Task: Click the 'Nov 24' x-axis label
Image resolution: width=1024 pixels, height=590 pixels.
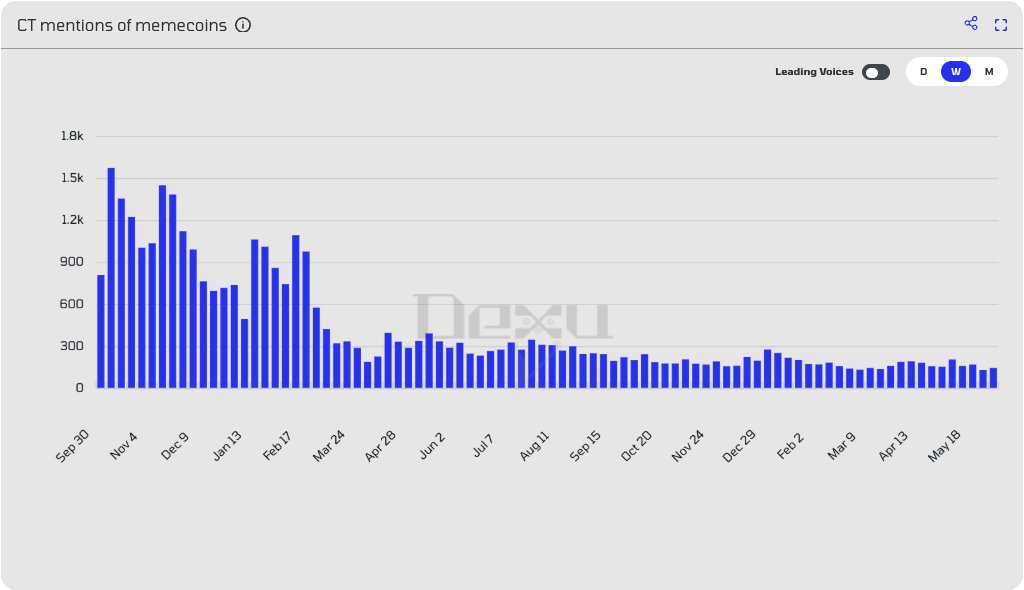Action: pos(688,446)
